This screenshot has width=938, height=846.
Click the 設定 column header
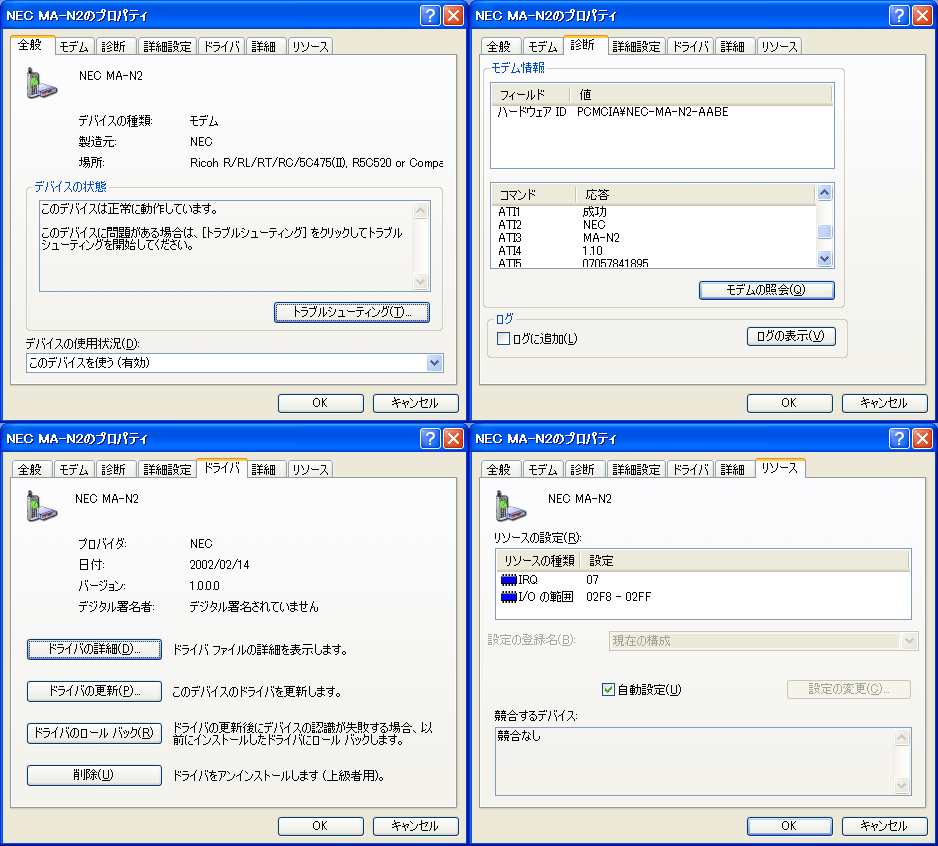click(x=745, y=561)
